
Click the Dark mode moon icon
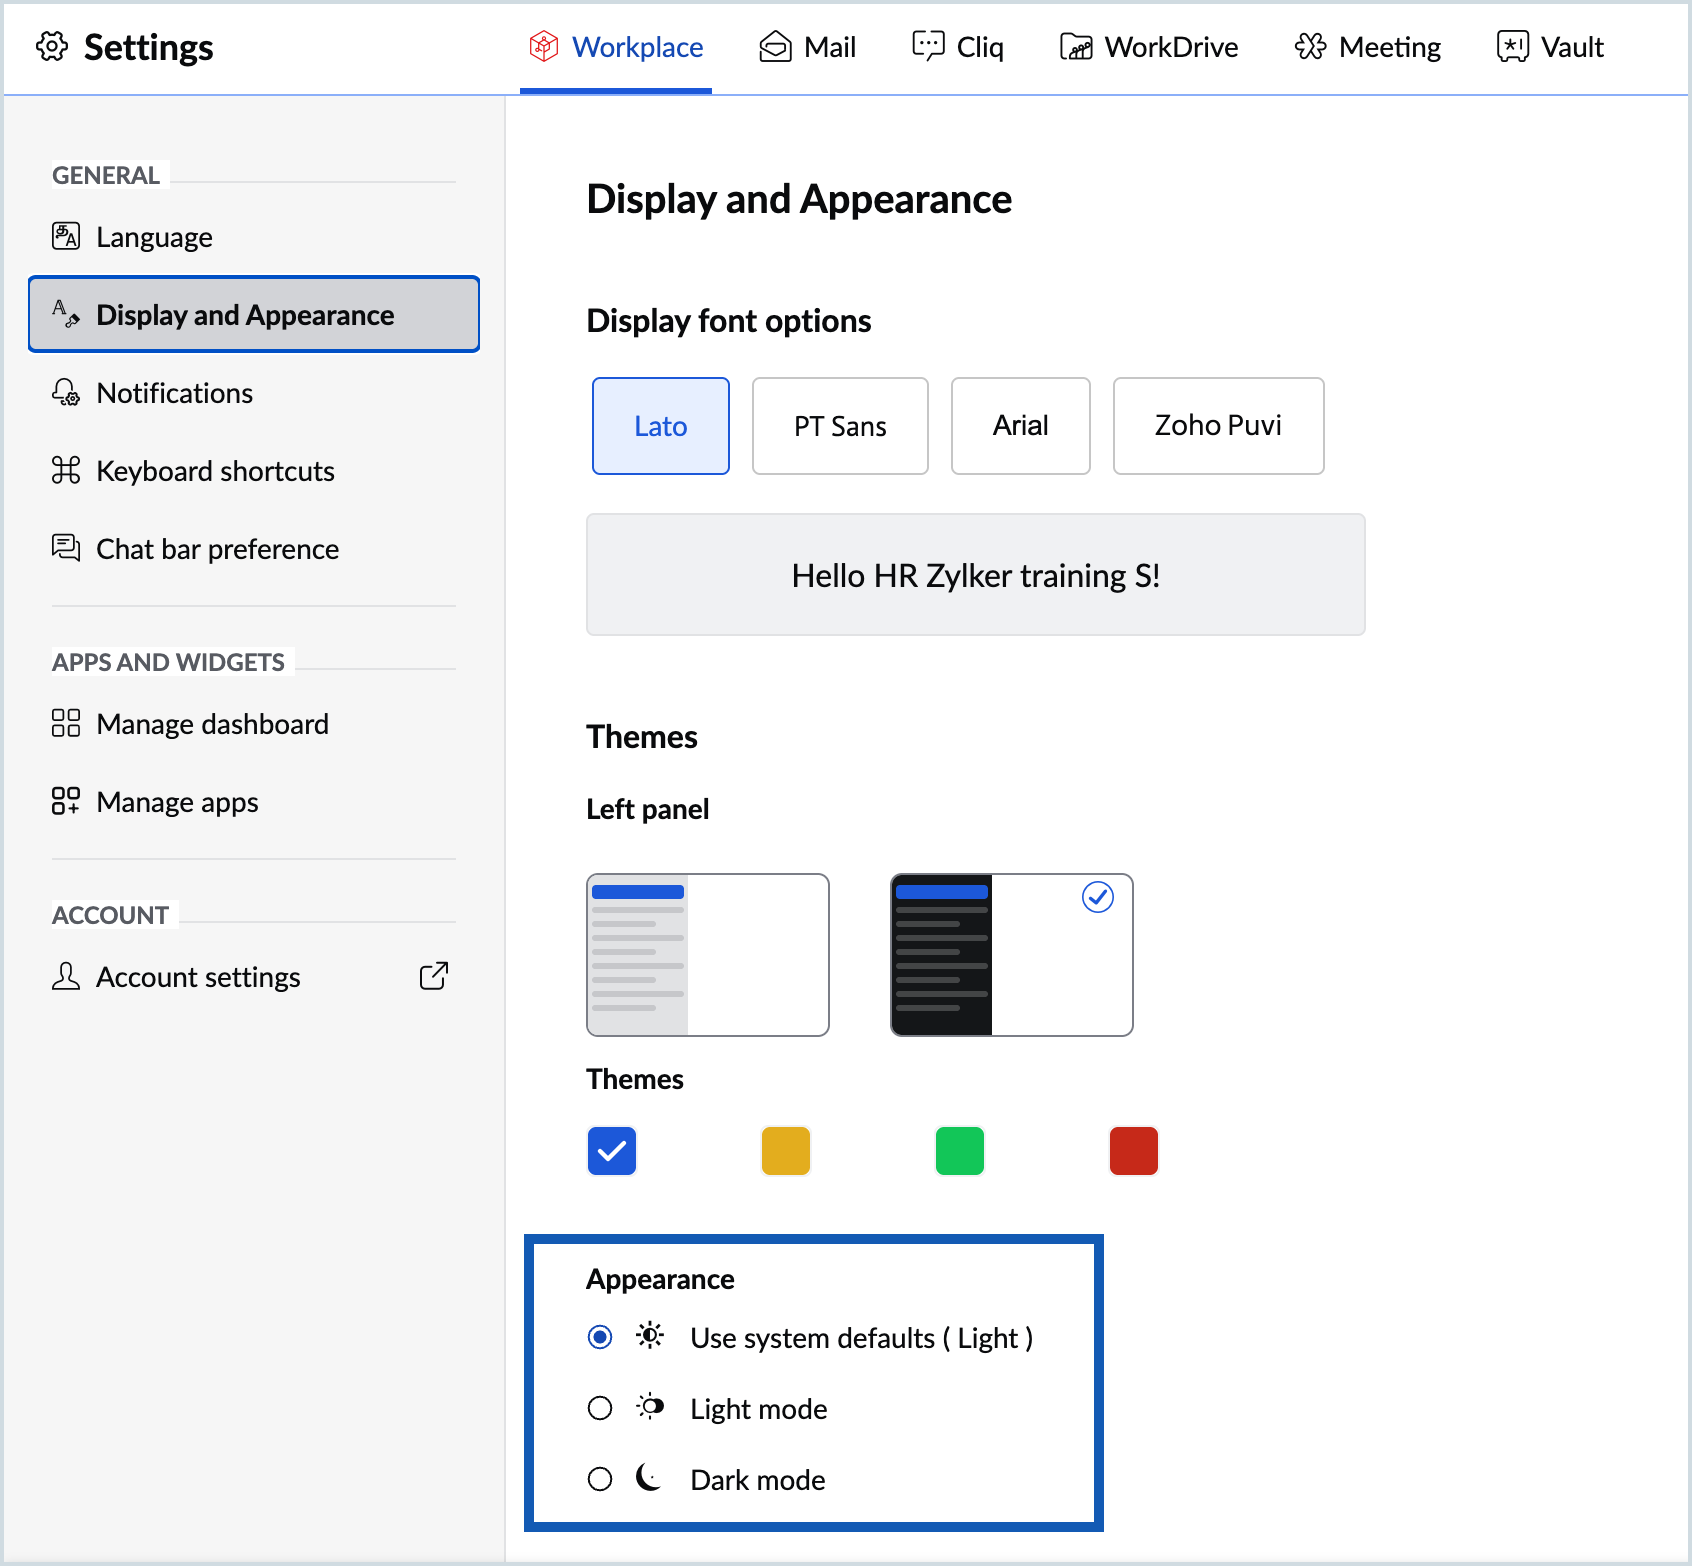(650, 1478)
